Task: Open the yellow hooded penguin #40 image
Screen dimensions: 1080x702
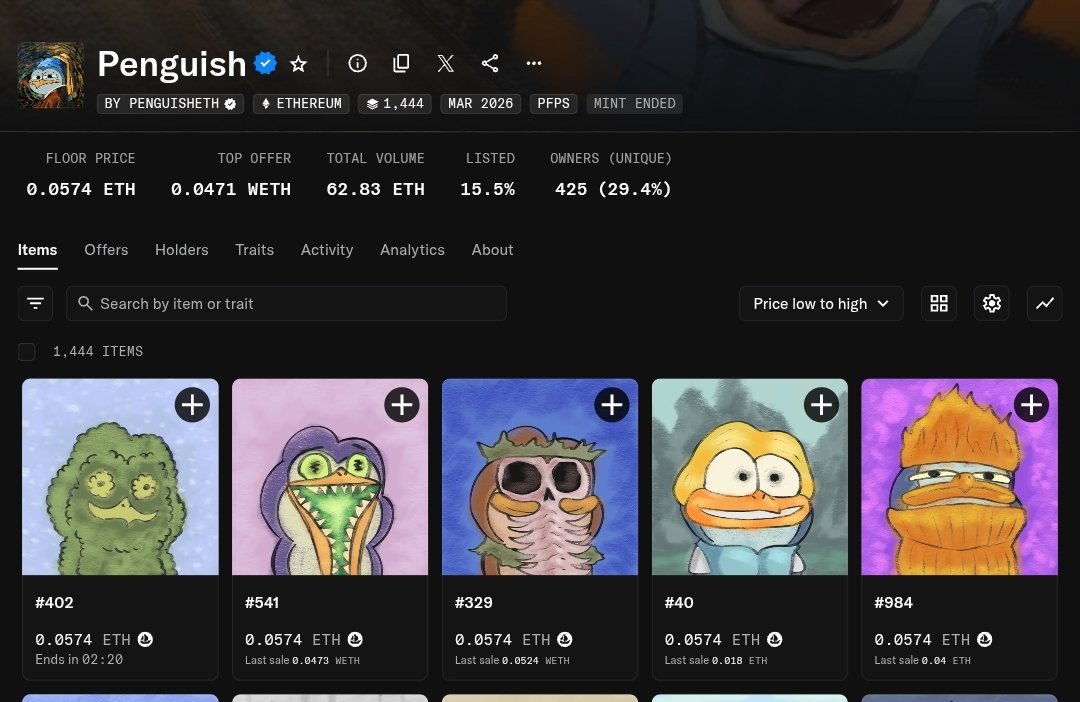Action: (749, 477)
